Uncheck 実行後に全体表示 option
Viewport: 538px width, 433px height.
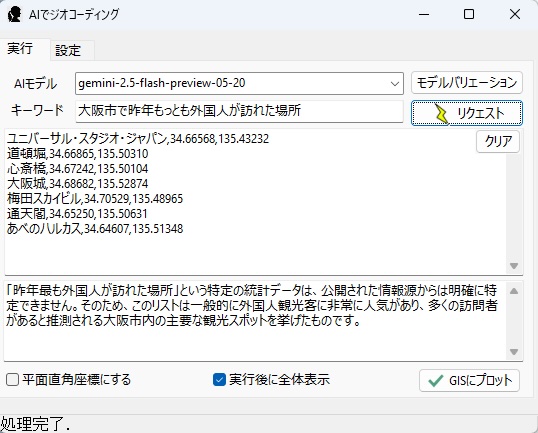pos(219,380)
